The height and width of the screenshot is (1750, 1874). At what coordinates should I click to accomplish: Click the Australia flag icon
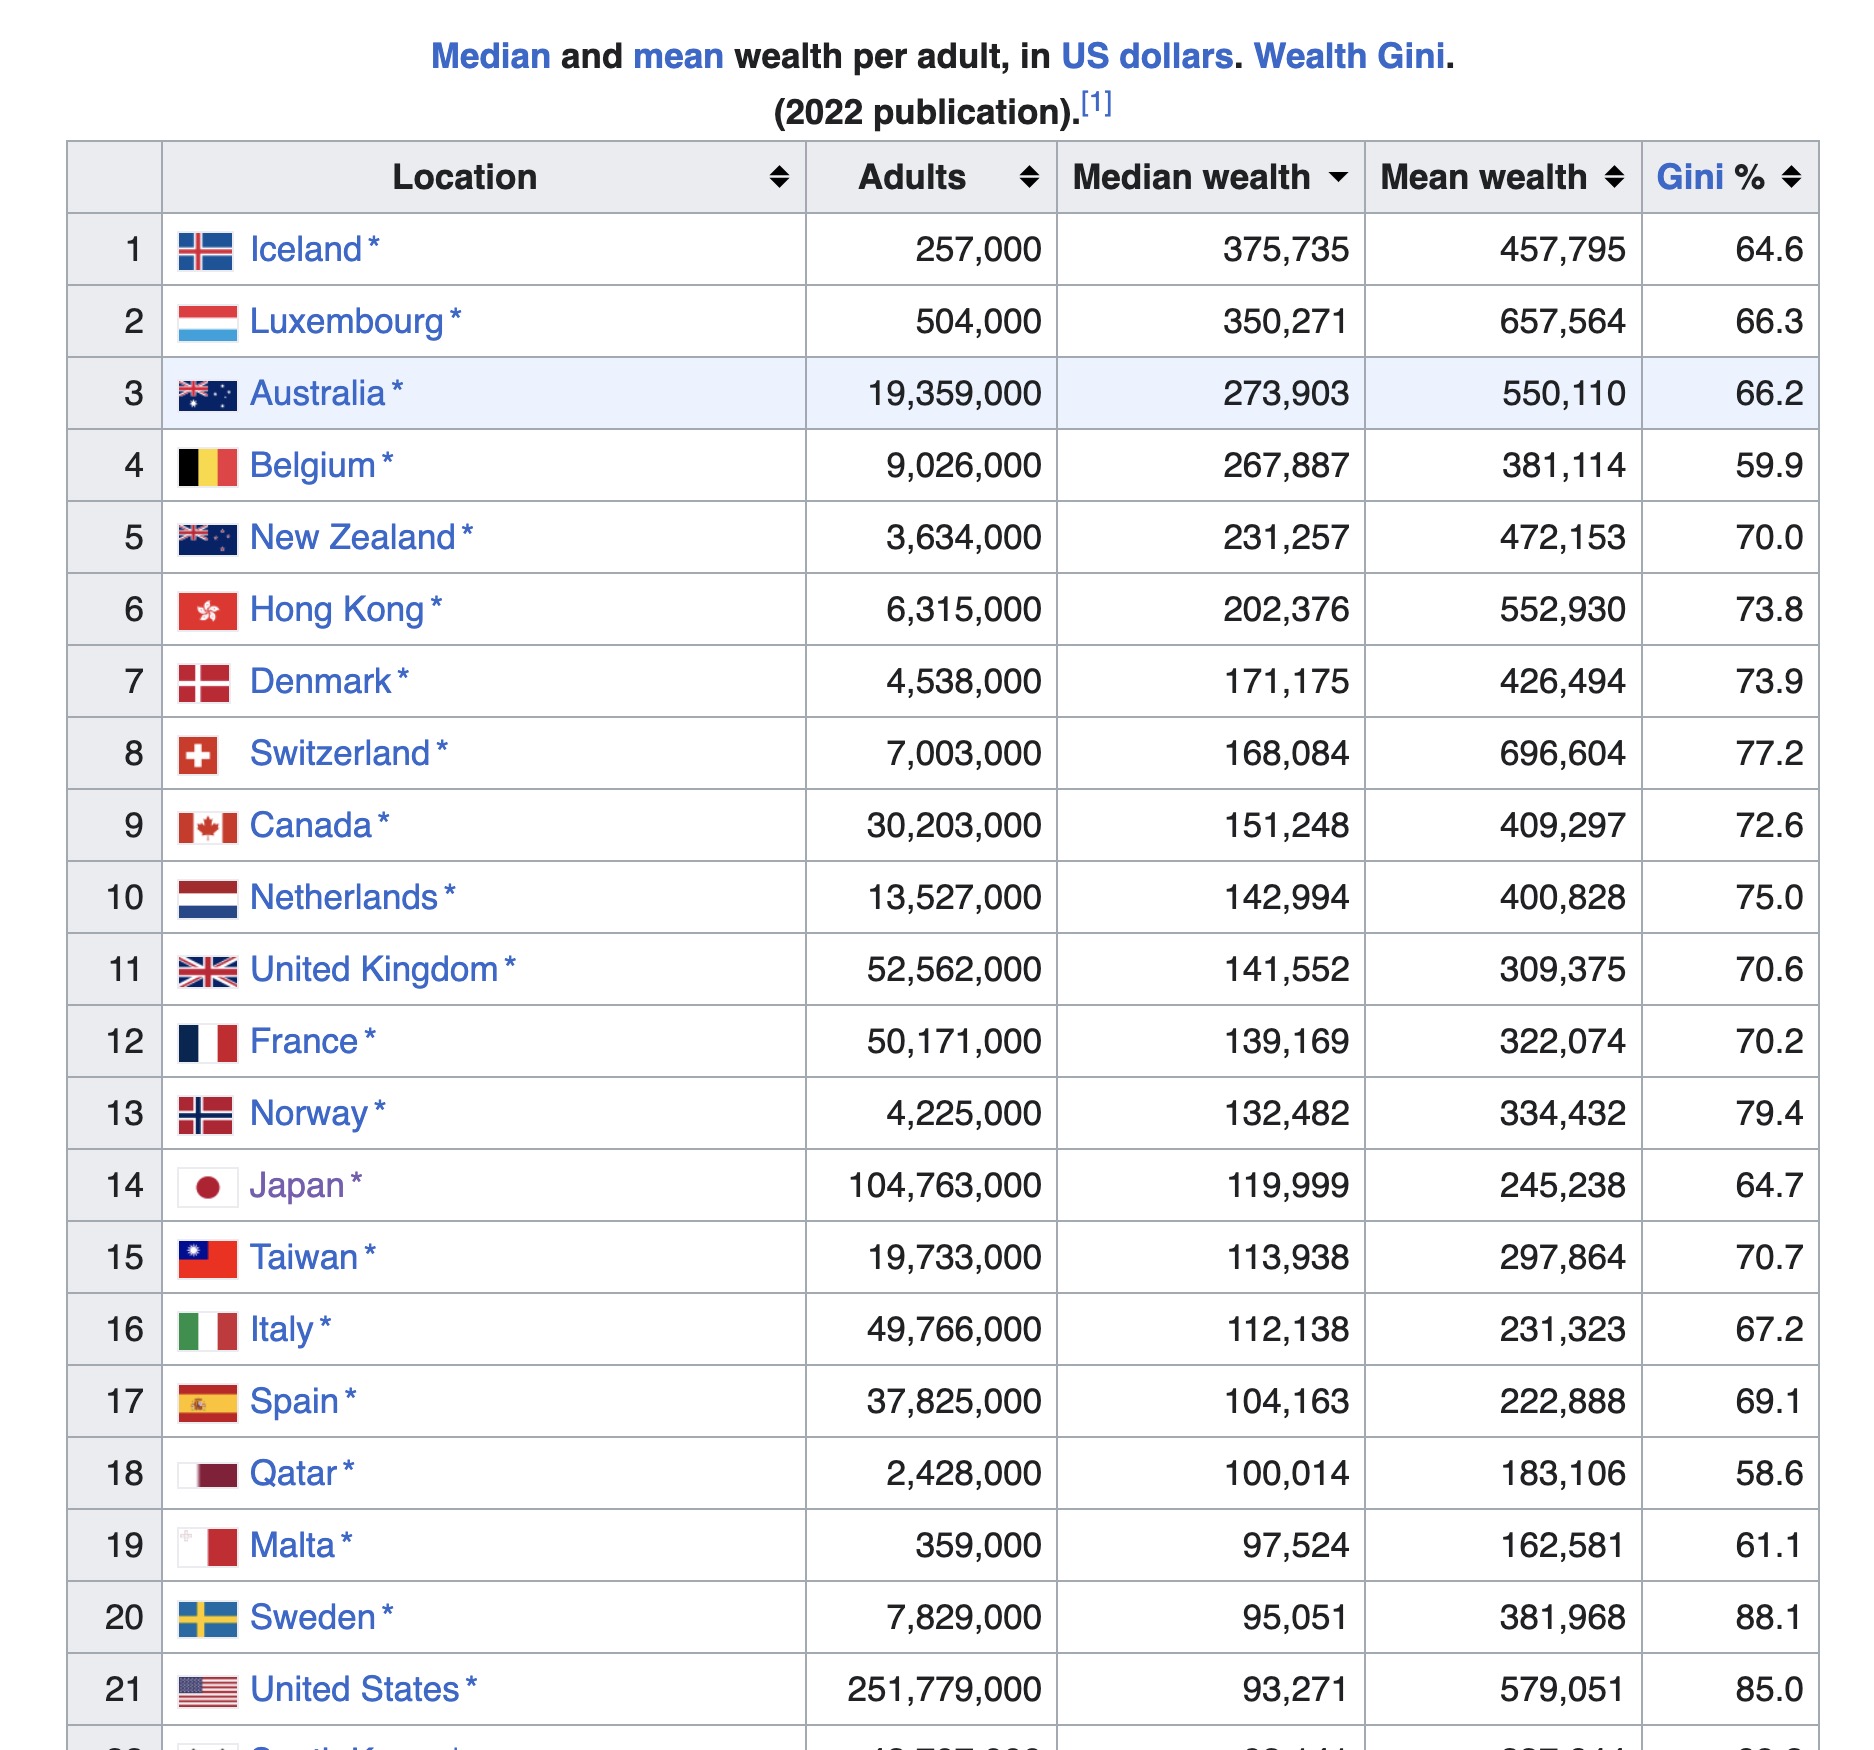tap(207, 395)
